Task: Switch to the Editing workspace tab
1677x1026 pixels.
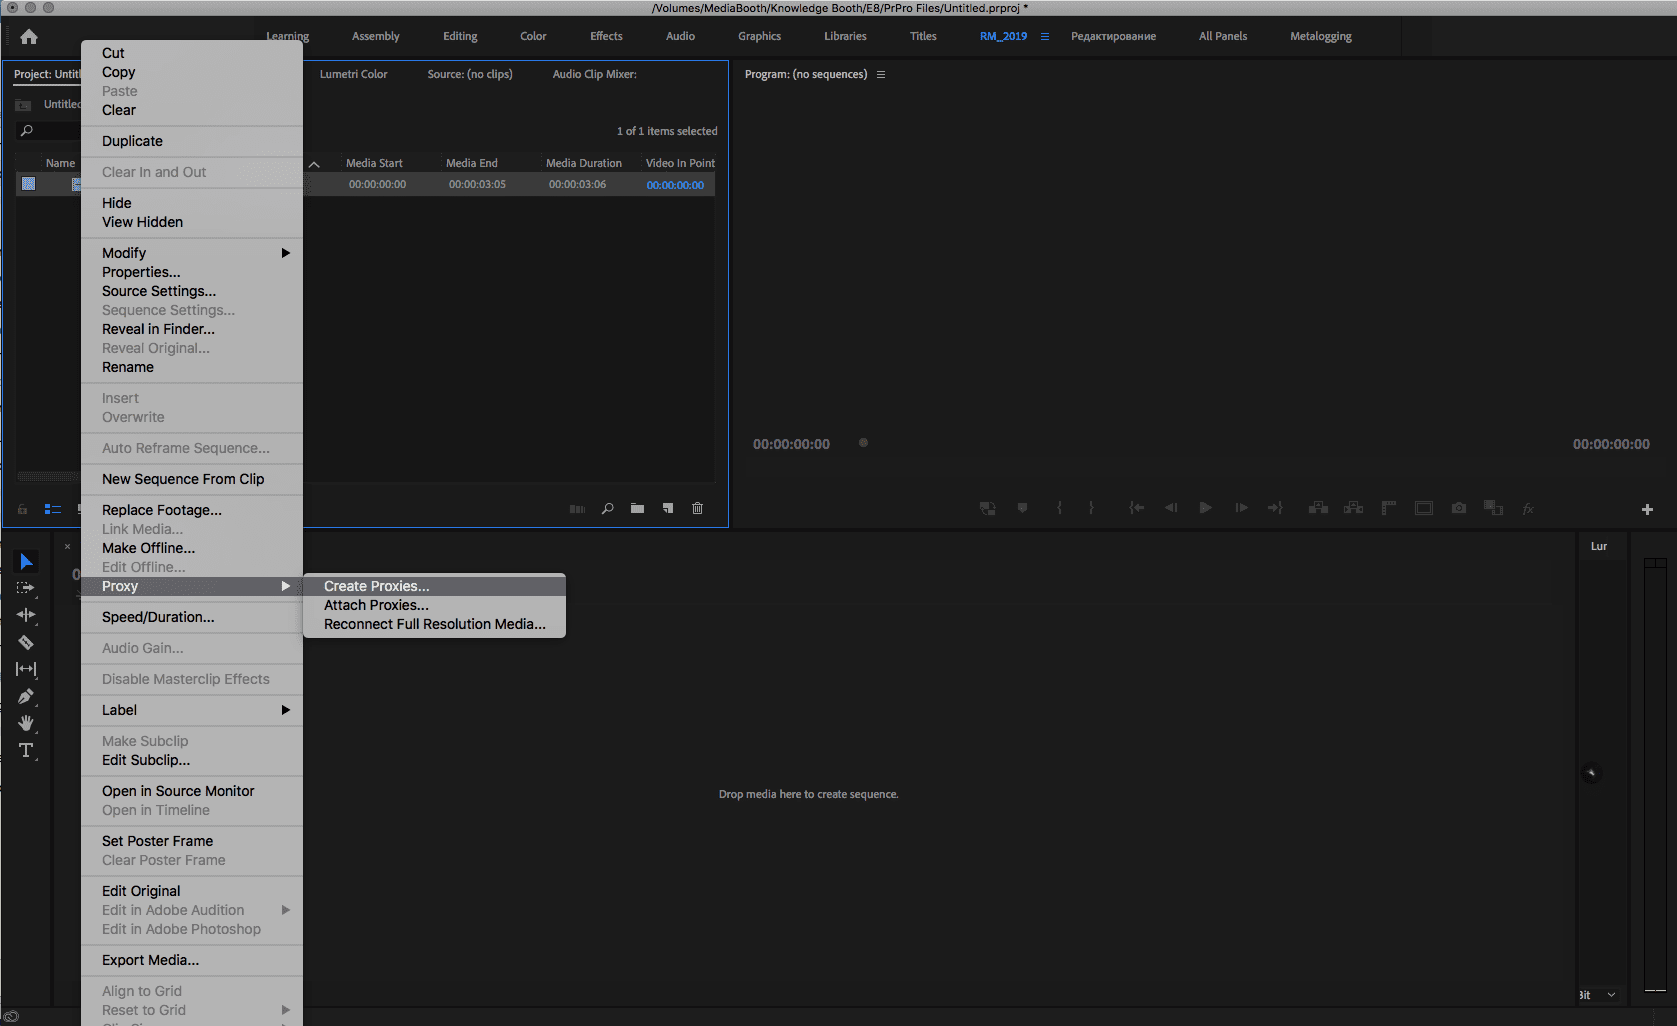Action: [459, 35]
